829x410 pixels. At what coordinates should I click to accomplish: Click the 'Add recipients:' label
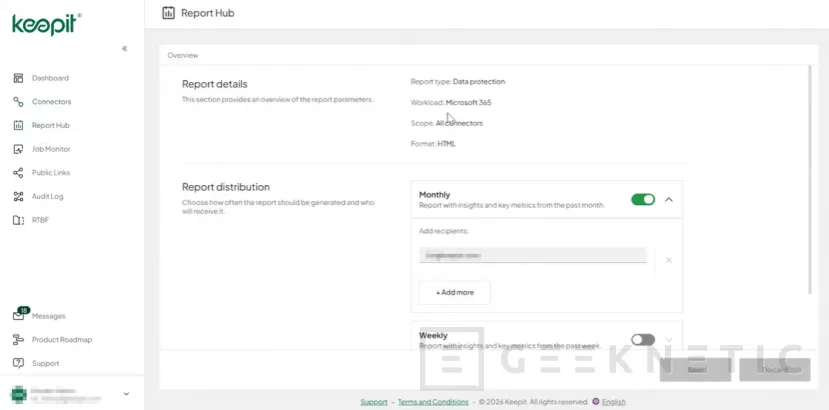point(444,231)
